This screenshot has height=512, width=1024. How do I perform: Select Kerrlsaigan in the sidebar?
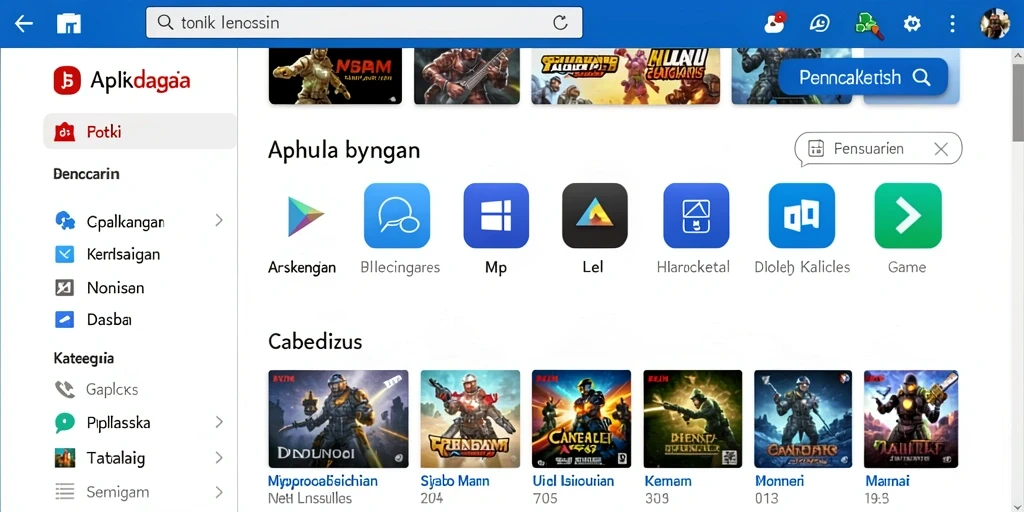140,254
